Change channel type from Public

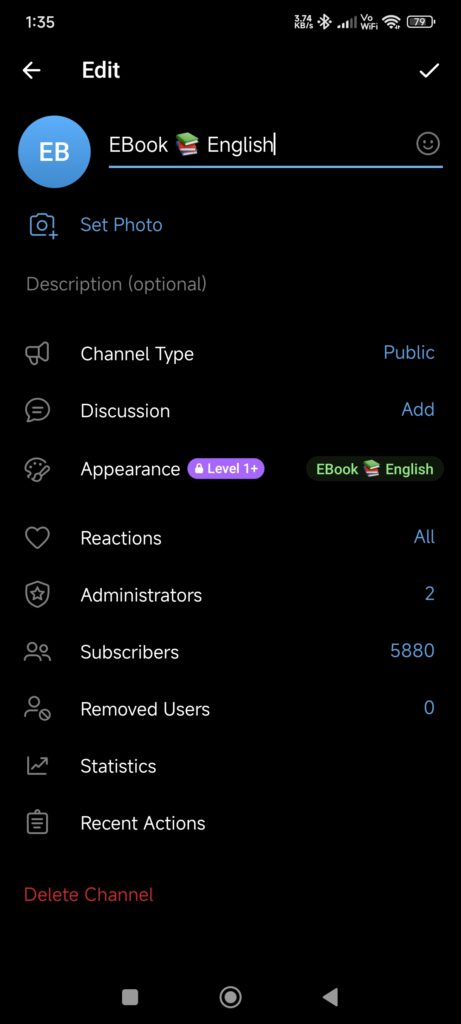coord(409,353)
